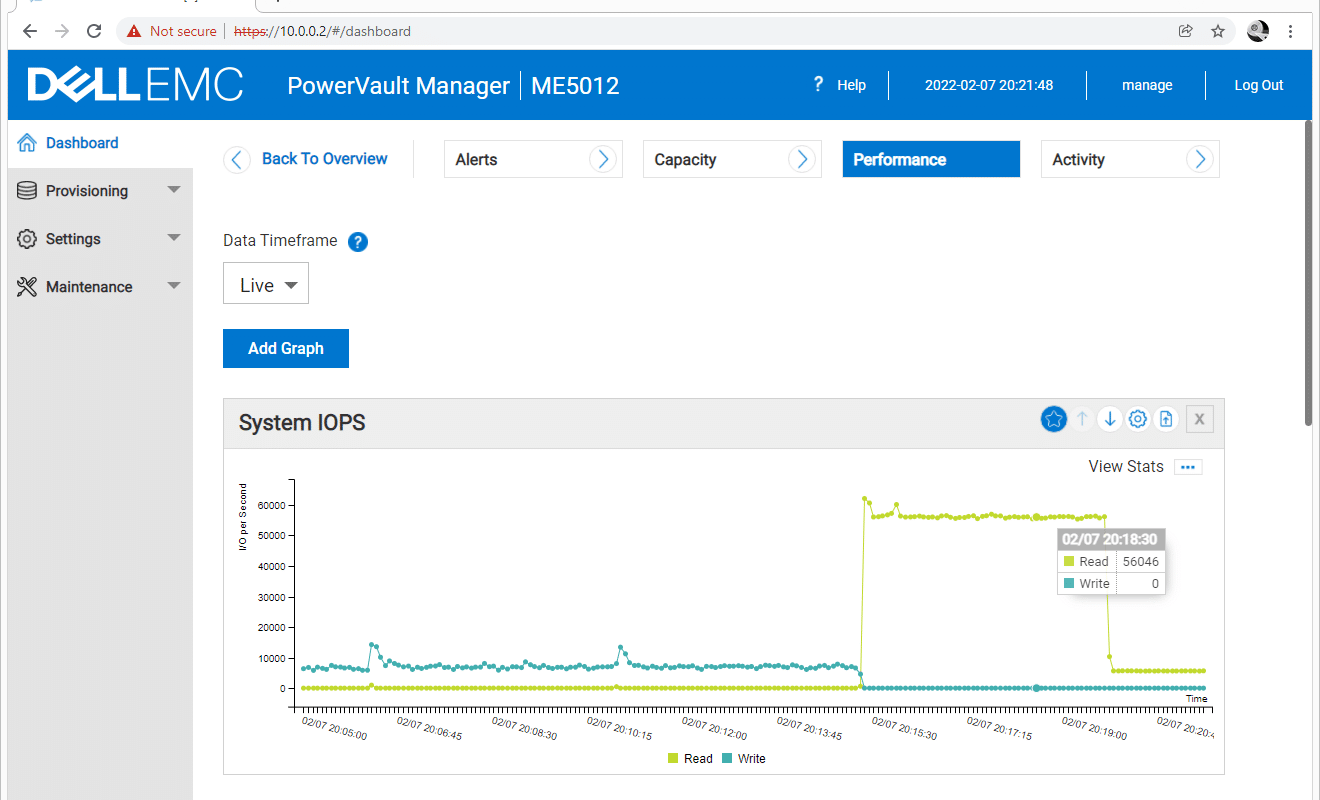
Task: Click the Help link in the header
Action: coord(851,85)
